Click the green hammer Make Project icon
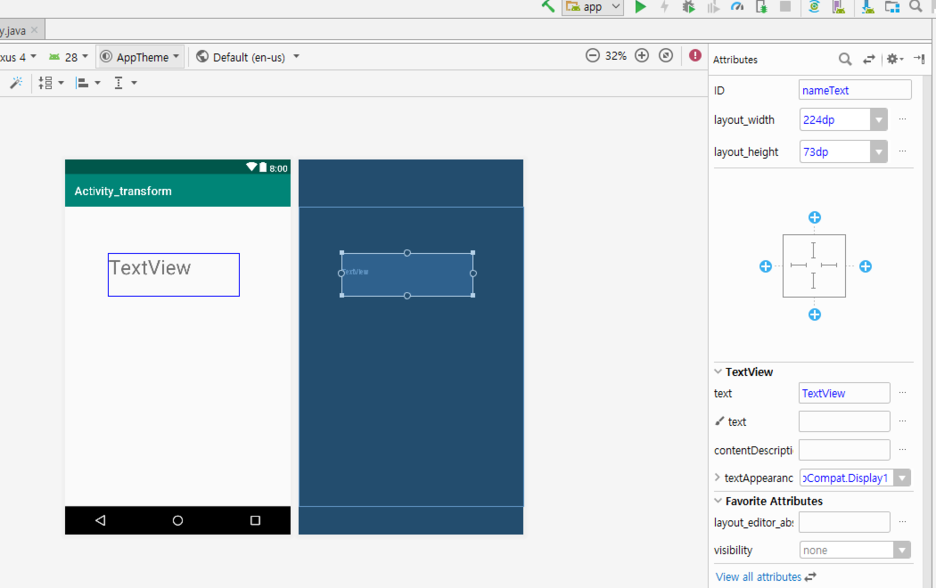This screenshot has width=936, height=588. (x=548, y=6)
